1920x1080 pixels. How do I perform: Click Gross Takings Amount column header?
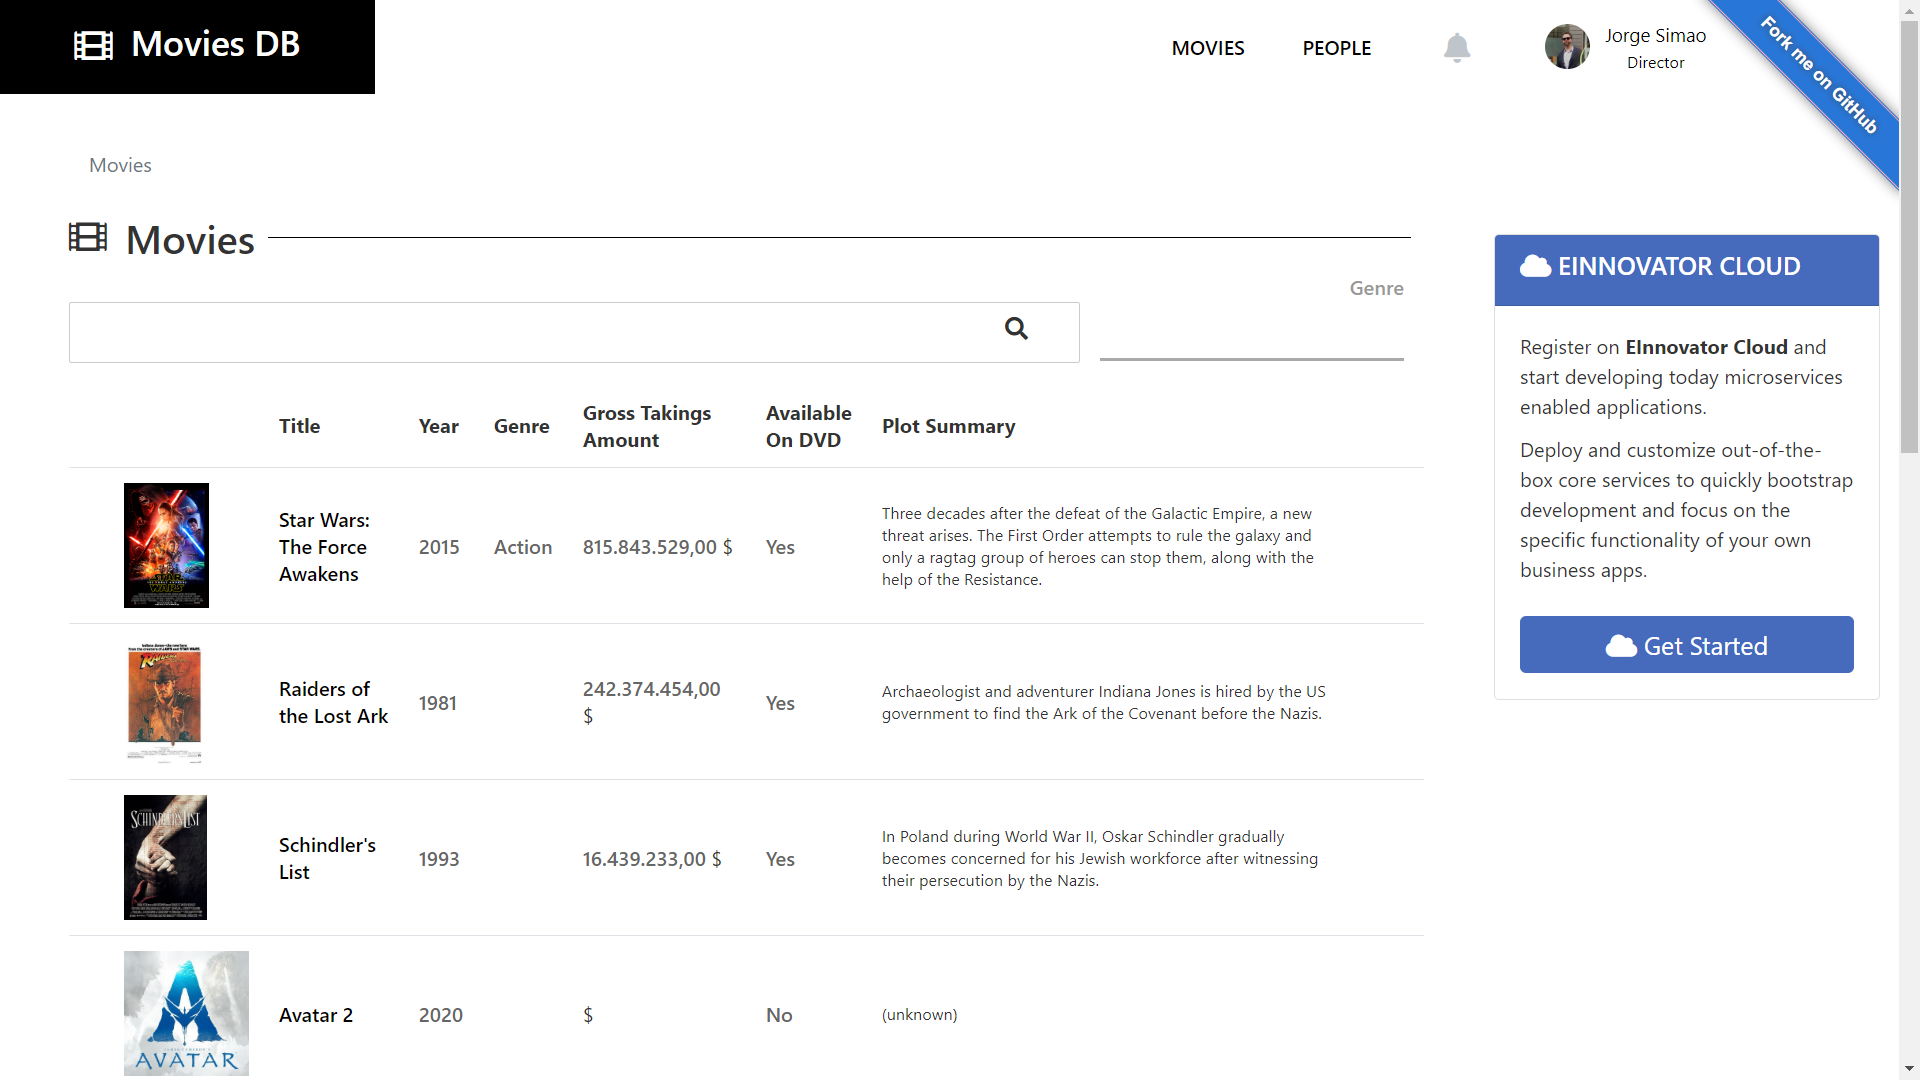(647, 426)
